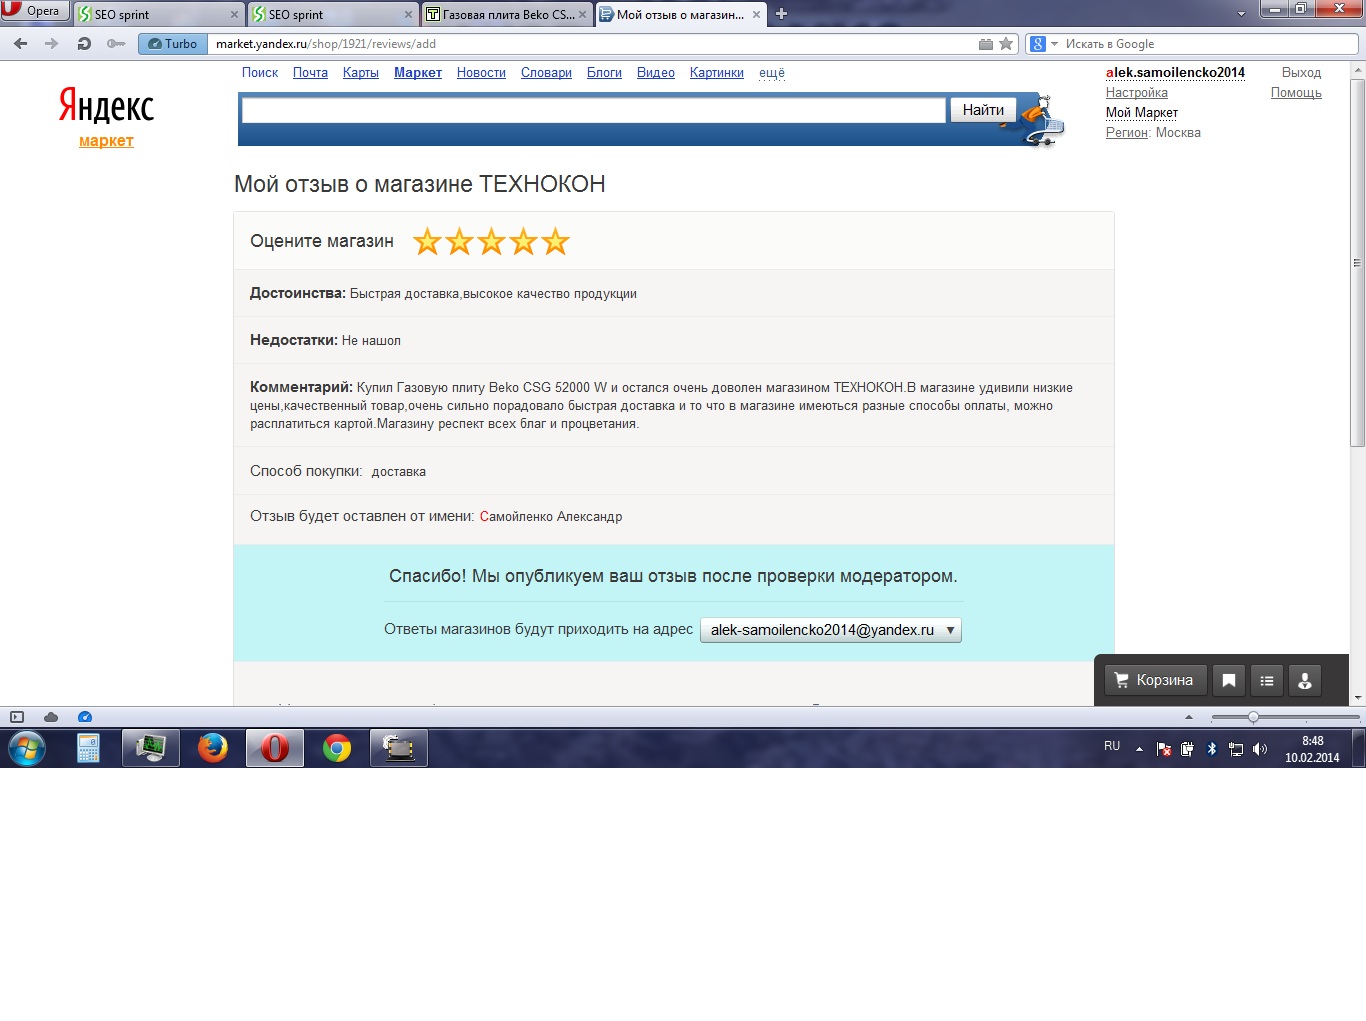Open the Помощь link

click(x=1296, y=93)
